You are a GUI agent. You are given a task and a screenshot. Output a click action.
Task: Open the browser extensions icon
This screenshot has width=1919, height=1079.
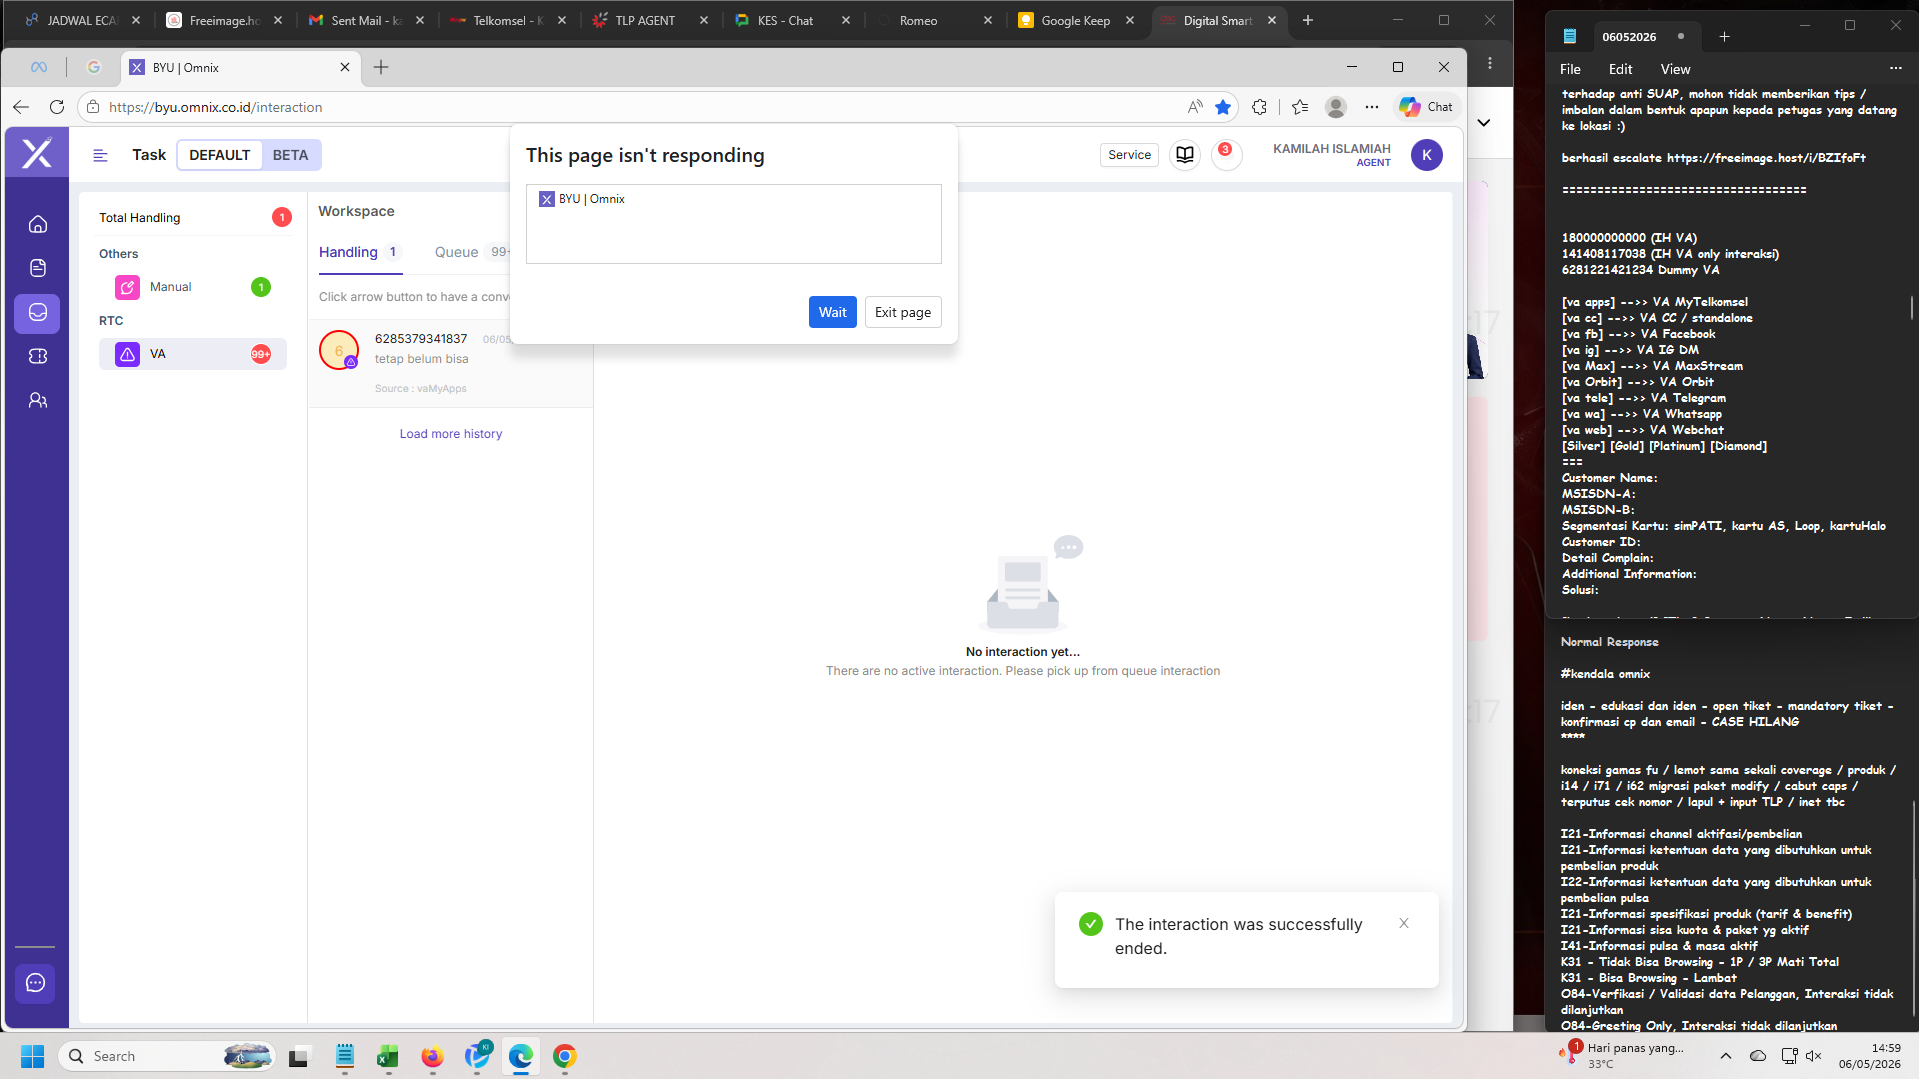tap(1260, 107)
